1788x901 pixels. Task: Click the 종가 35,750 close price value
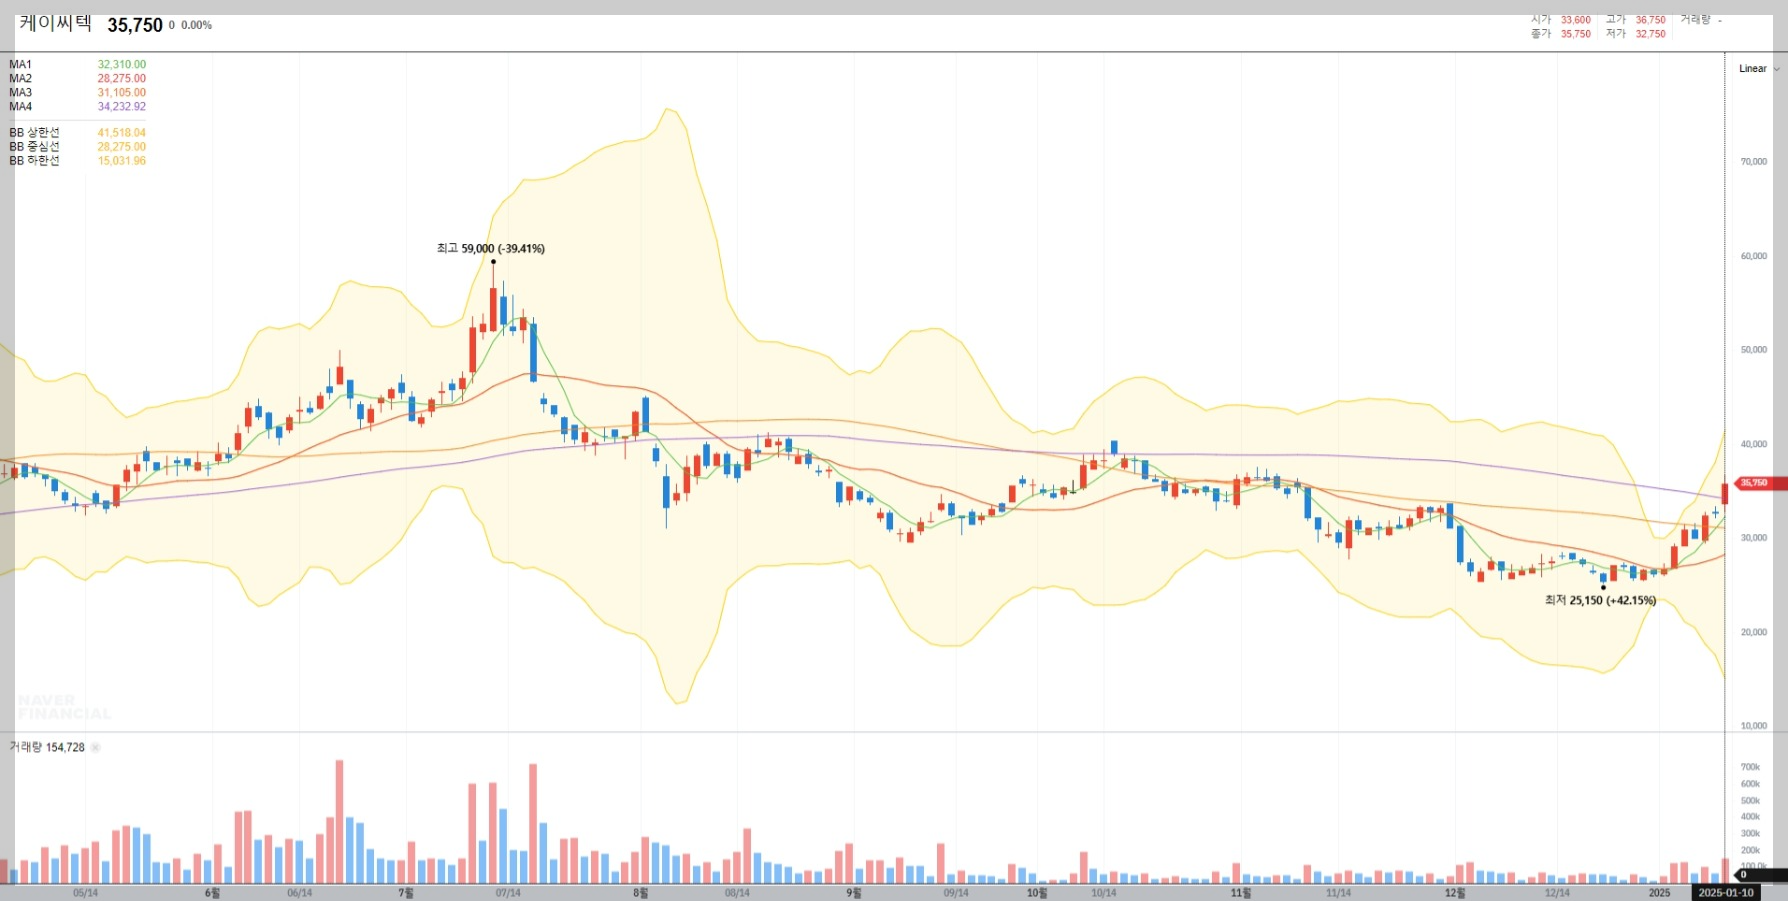(x=1576, y=34)
